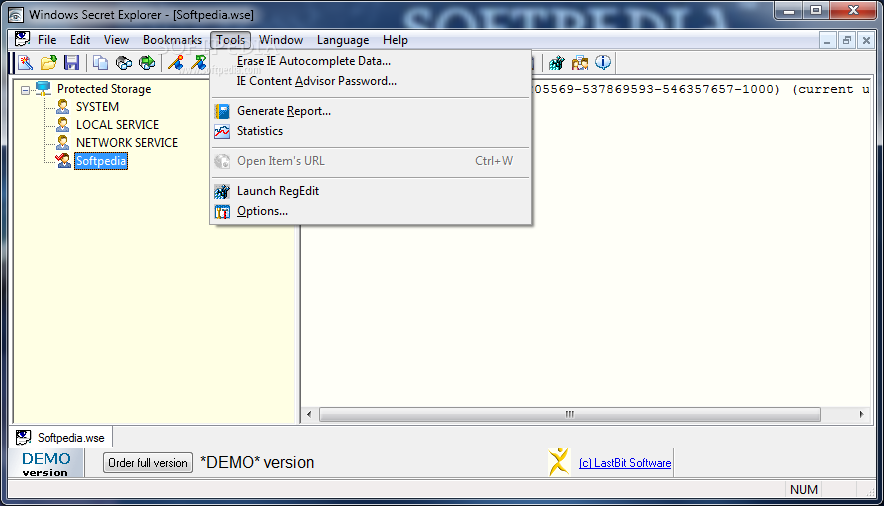
Task: Click the Softpedia.wse tab icon
Action: click(x=23, y=437)
